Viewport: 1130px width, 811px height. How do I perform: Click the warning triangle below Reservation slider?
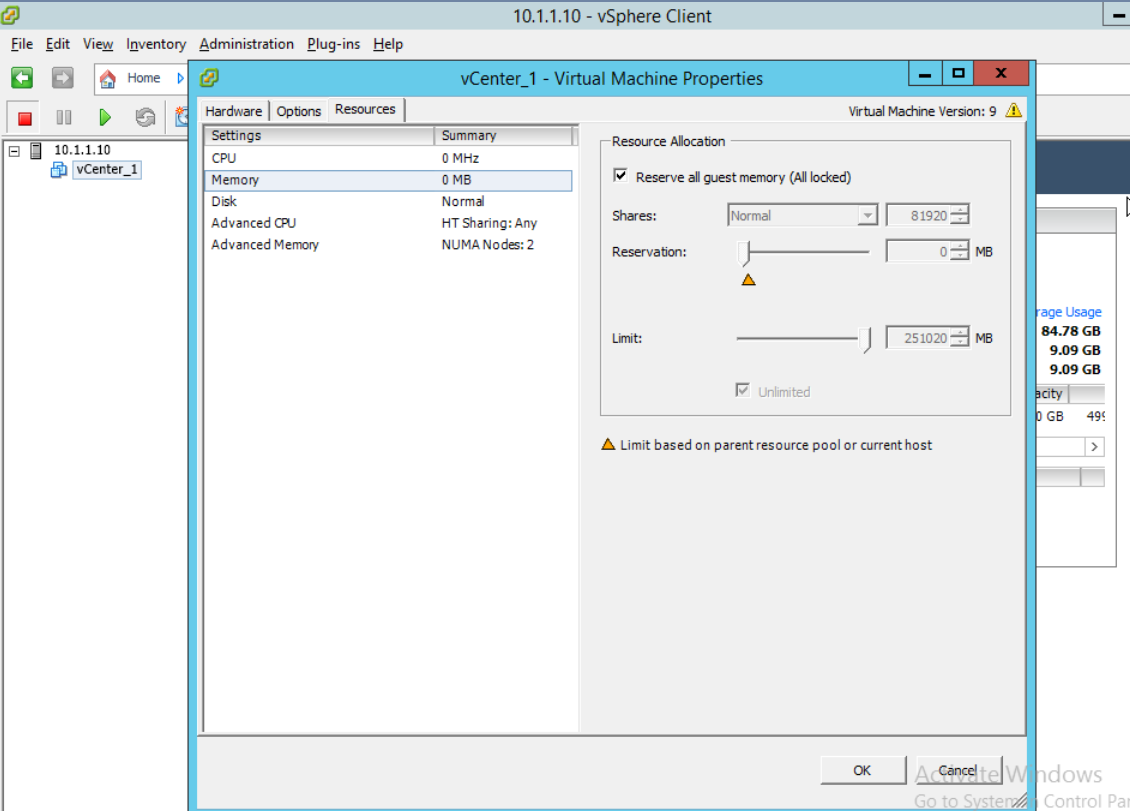click(x=748, y=280)
